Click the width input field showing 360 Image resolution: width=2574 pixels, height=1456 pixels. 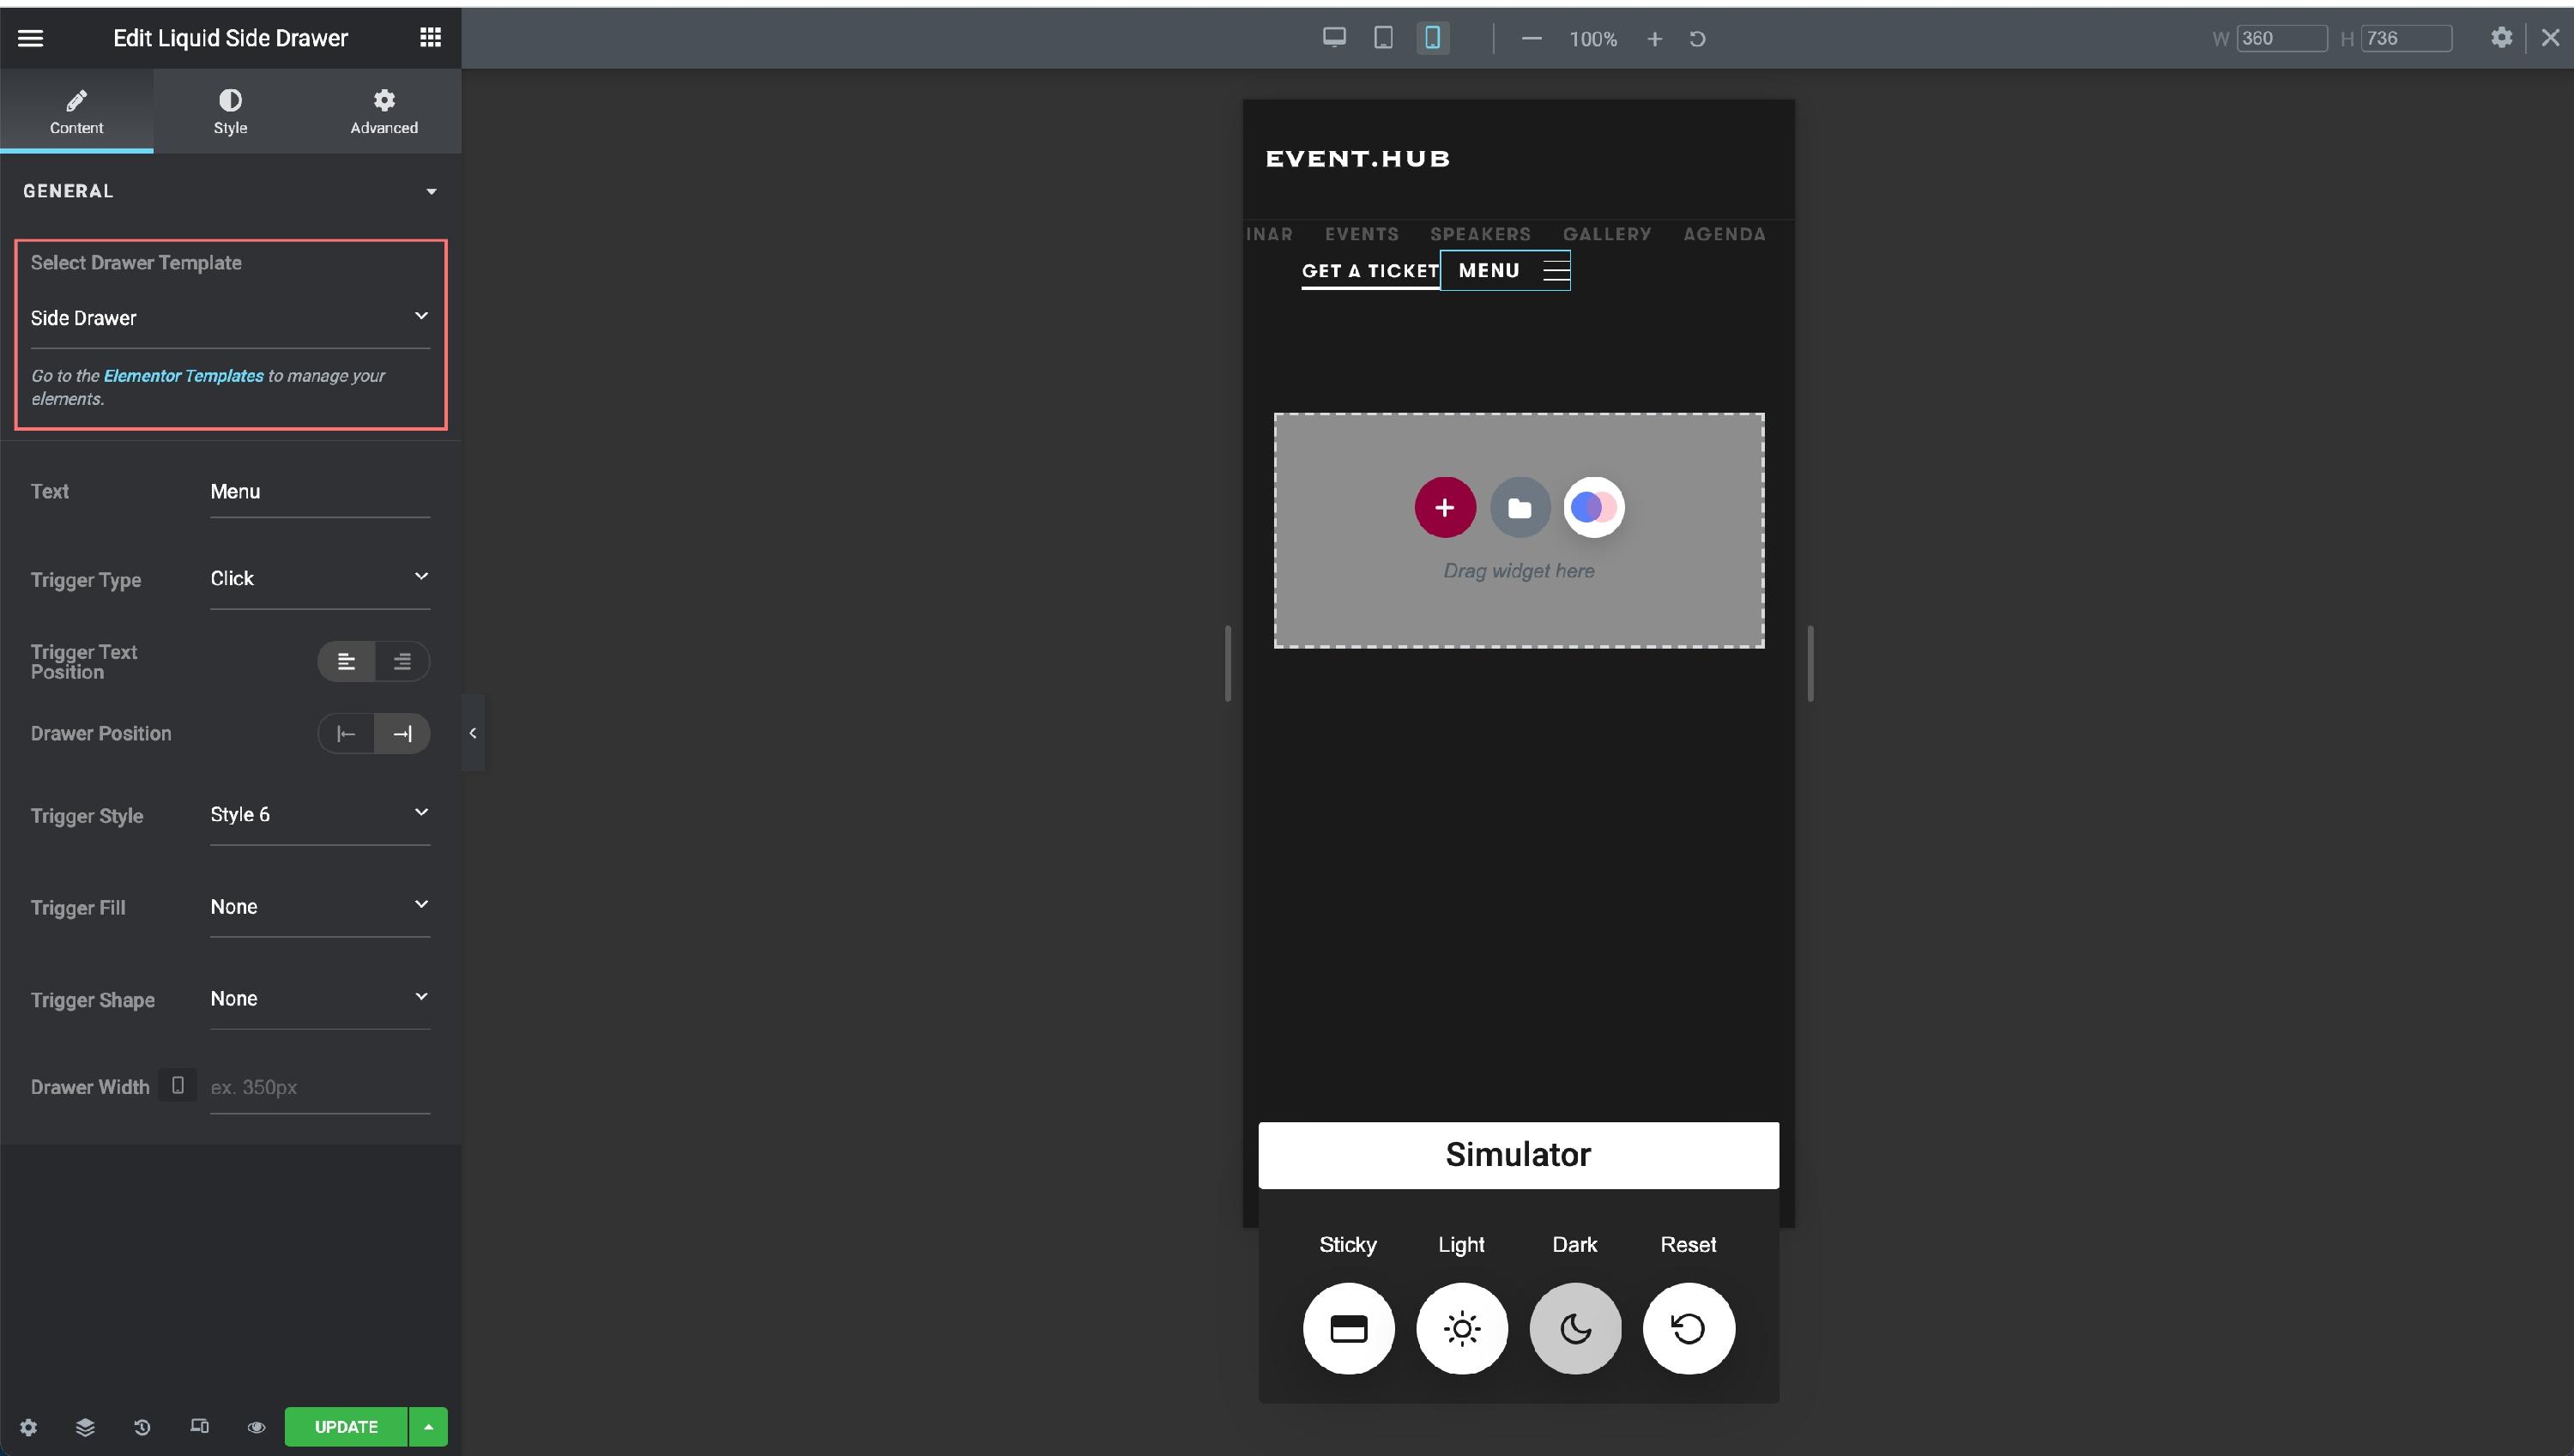[2281, 38]
